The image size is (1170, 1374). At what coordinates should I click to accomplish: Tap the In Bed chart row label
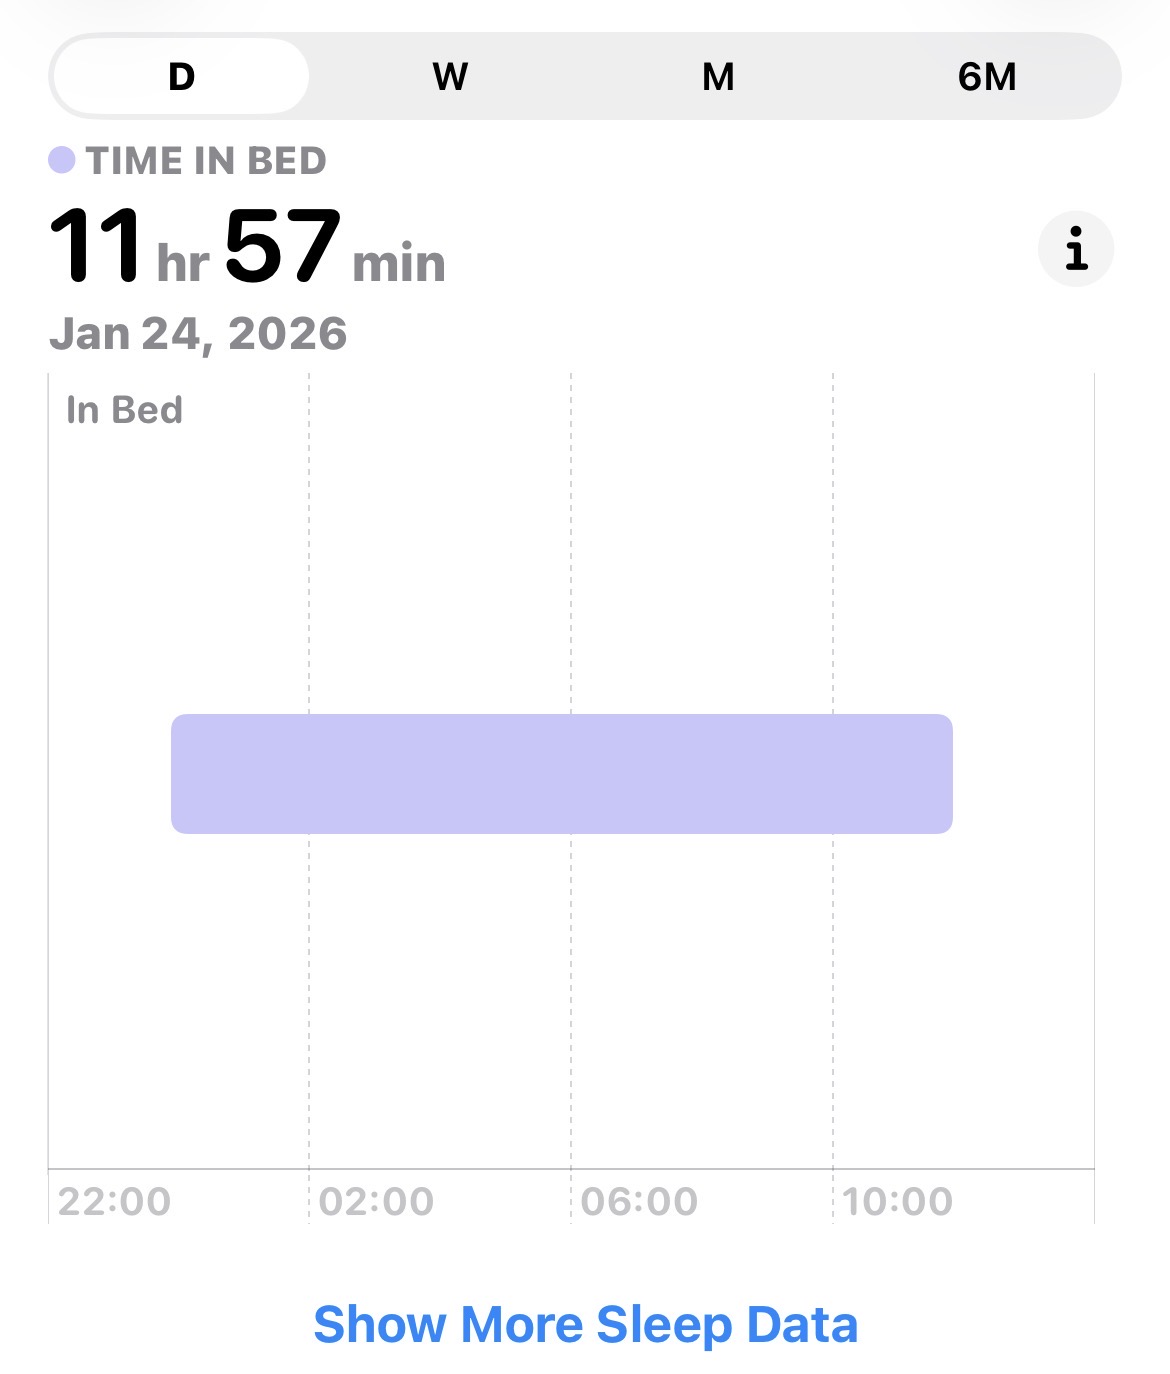(124, 410)
